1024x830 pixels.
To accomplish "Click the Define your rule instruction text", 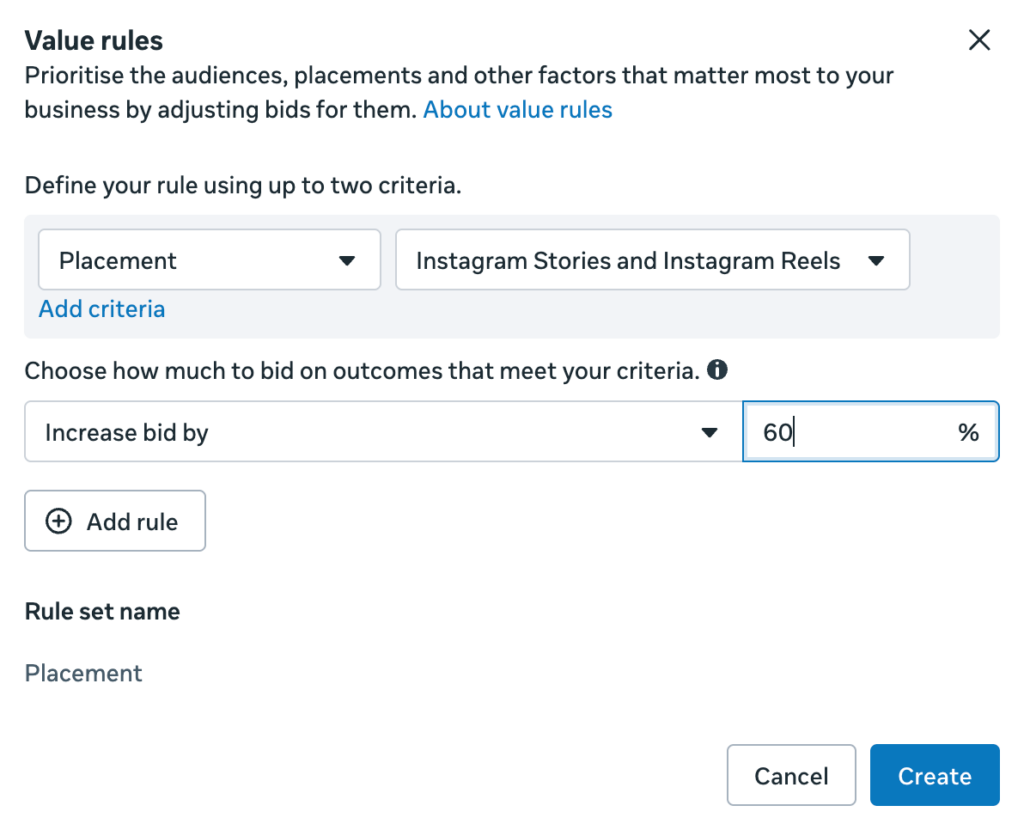I will click(243, 185).
